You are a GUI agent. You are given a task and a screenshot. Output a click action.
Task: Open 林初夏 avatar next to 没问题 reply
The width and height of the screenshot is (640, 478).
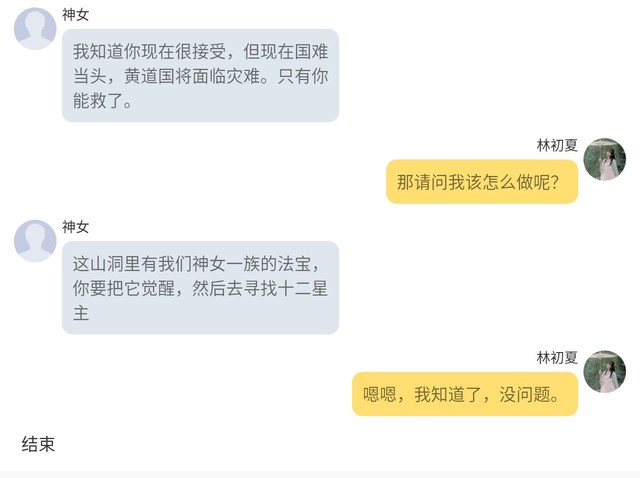pyautogui.click(x=604, y=371)
